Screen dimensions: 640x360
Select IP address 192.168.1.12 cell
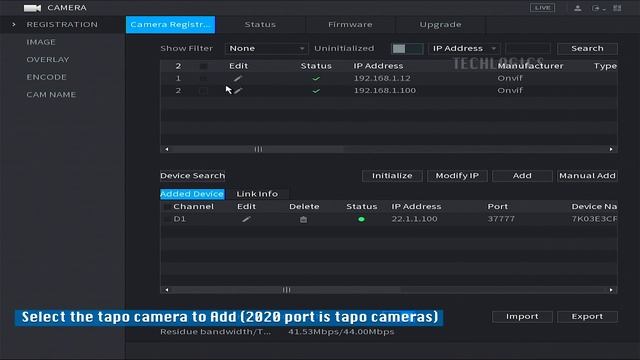pyautogui.click(x=382, y=78)
